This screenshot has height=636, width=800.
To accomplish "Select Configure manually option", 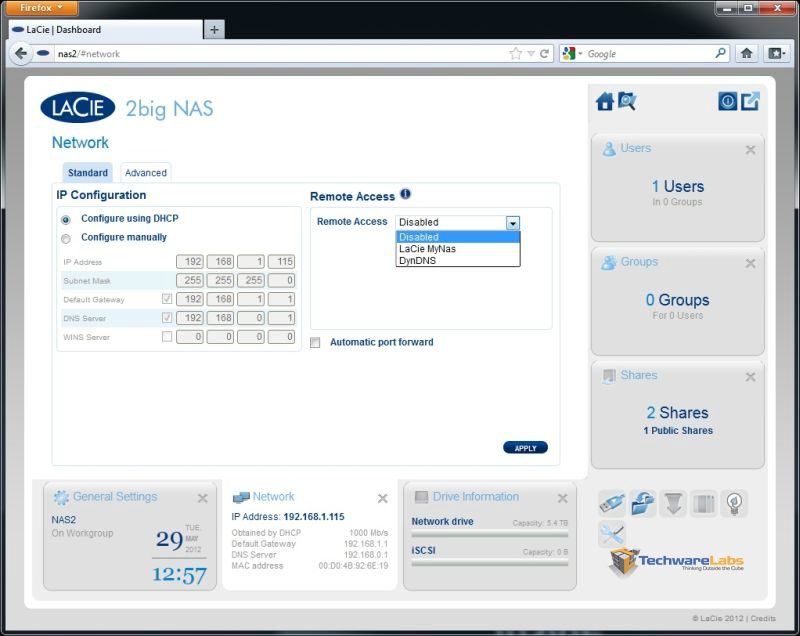I will coord(66,239).
